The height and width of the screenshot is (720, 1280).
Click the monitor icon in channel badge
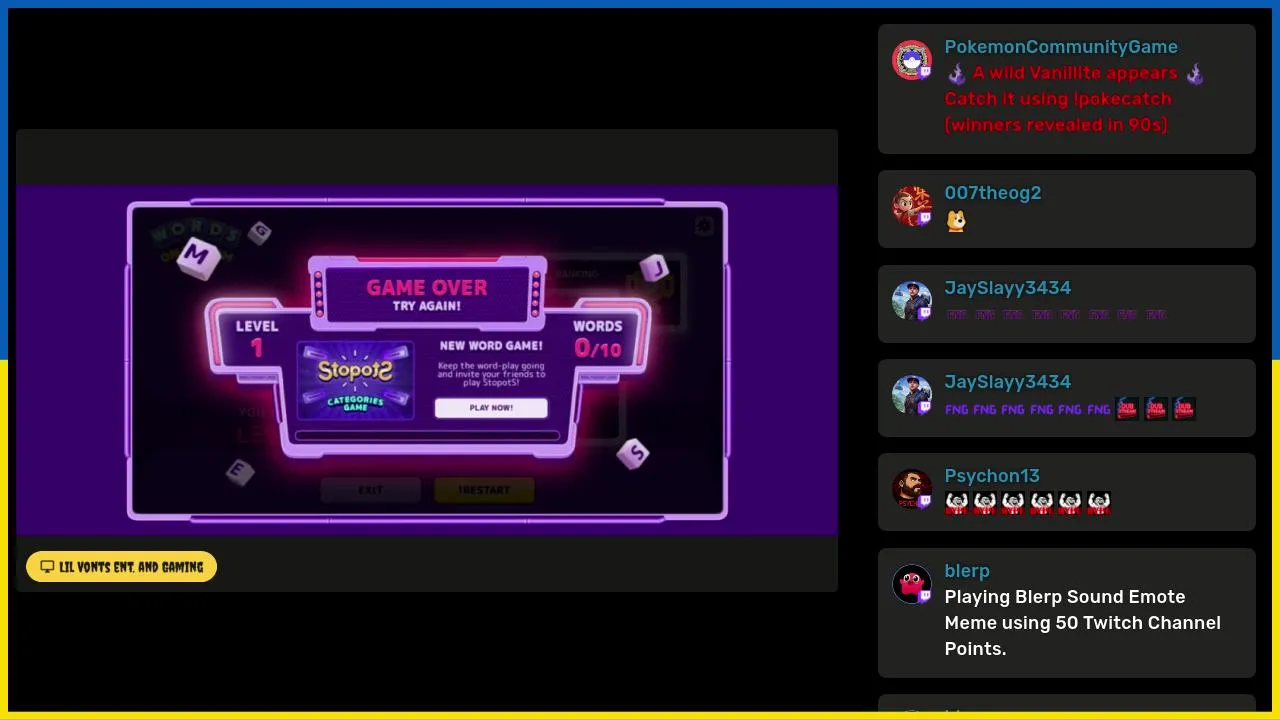(47, 567)
